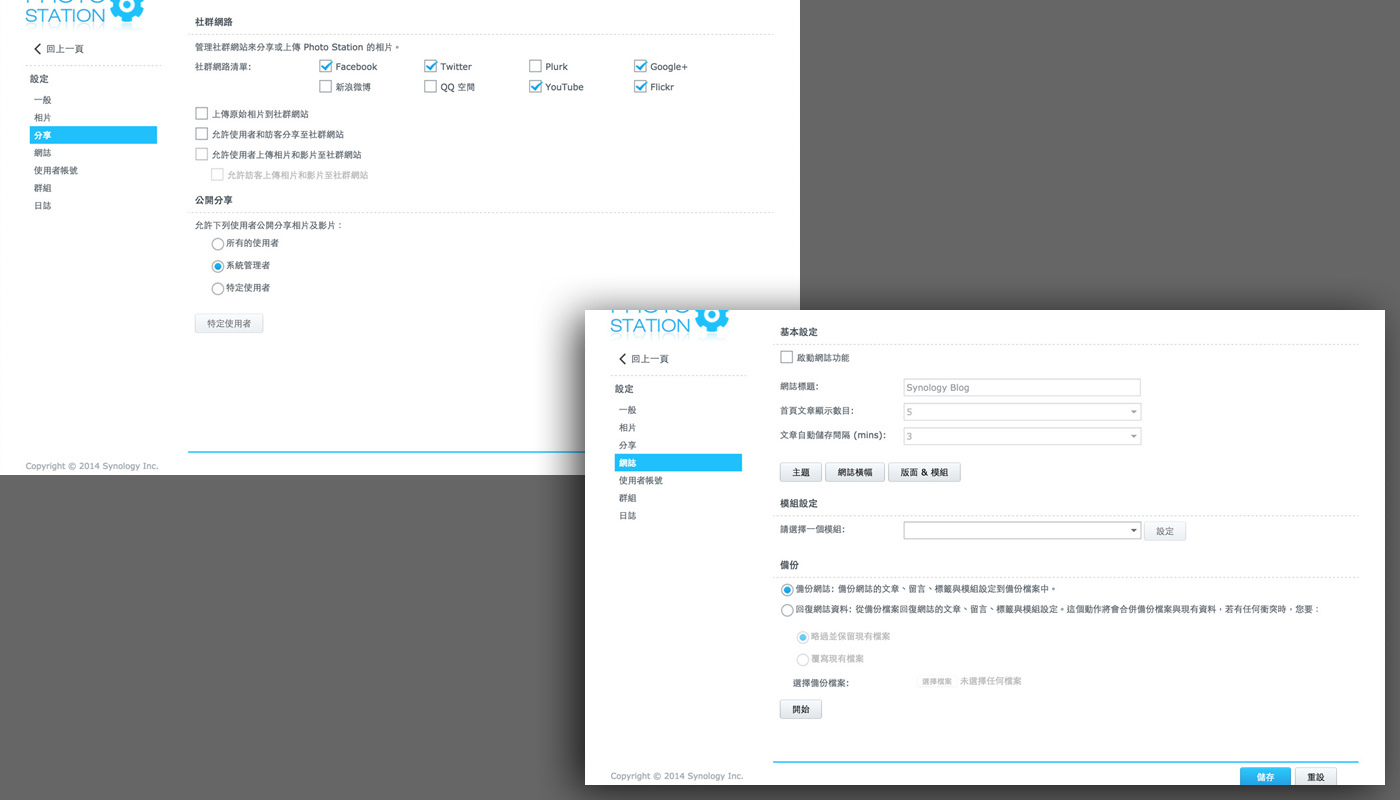Open Photo Station gear logo in sharing window
This screenshot has height=800, width=1400.
(x=126, y=9)
